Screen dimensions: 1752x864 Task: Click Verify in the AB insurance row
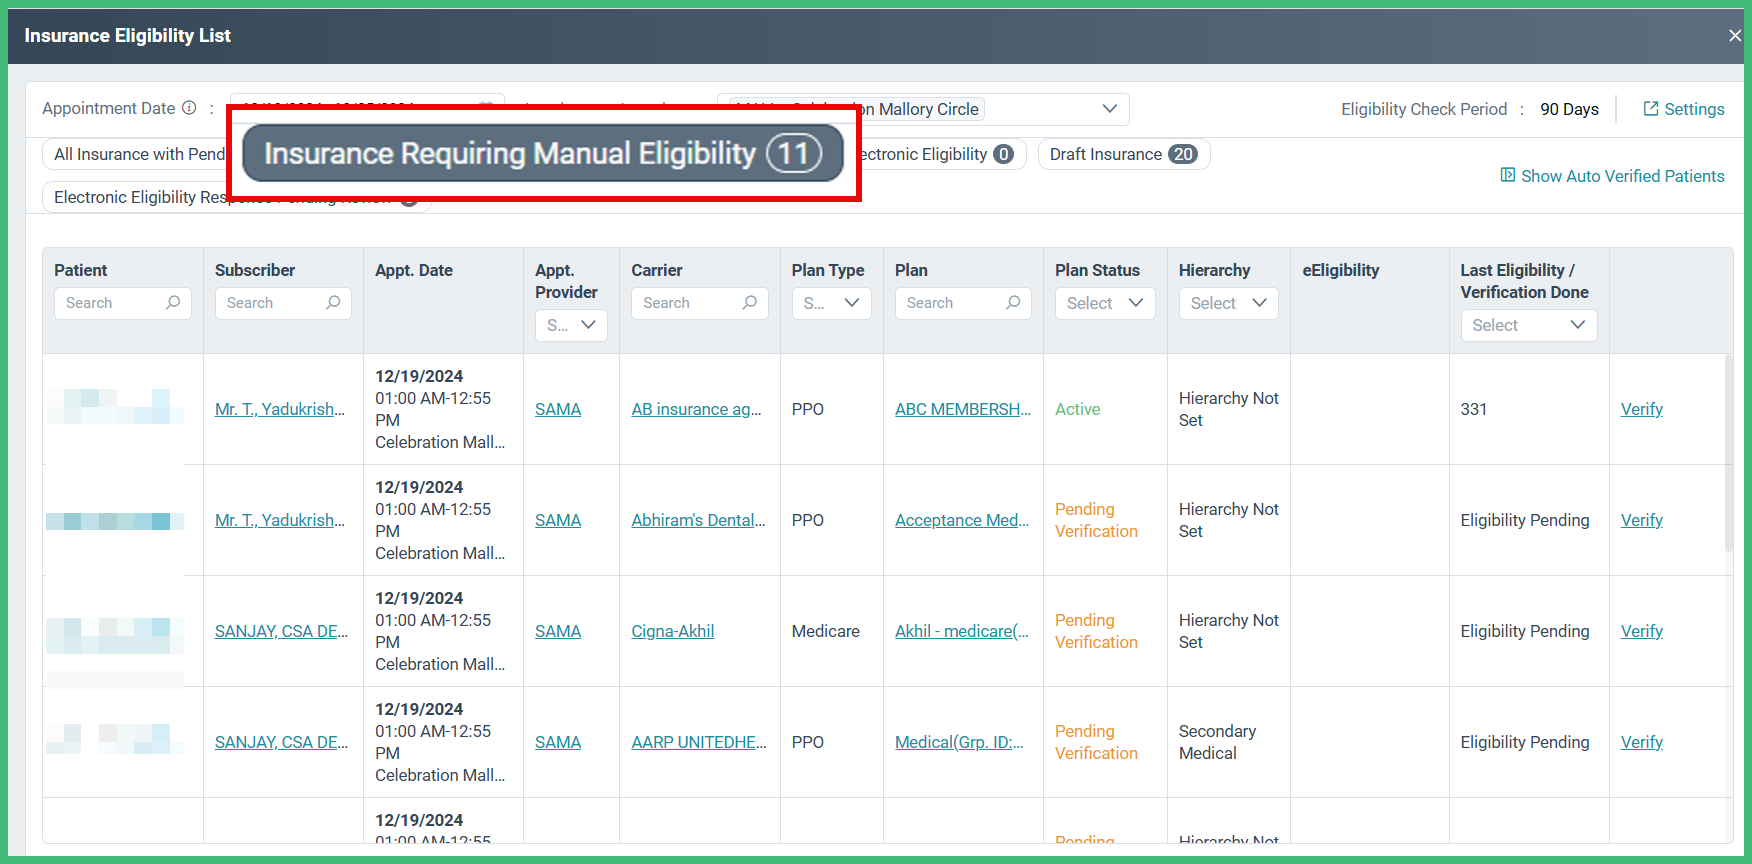1641,409
